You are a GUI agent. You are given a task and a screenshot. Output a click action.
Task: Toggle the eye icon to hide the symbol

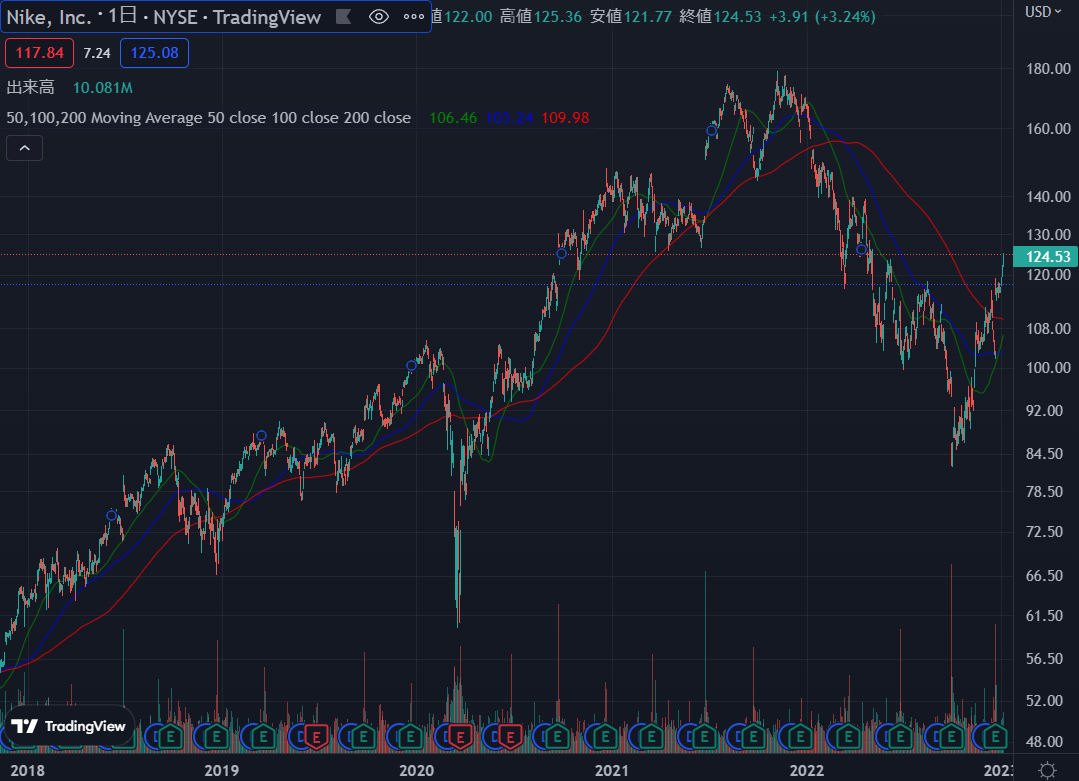[378, 17]
